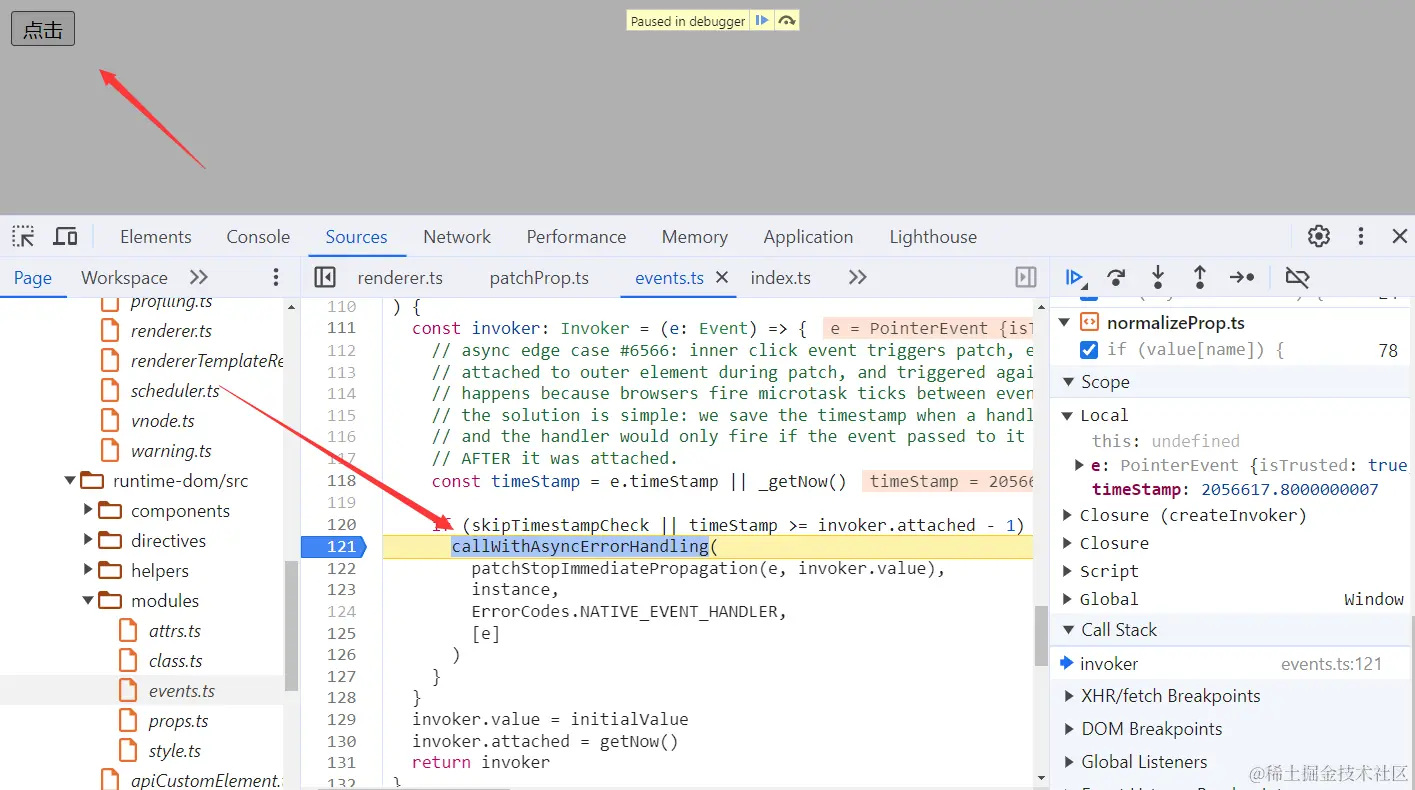Open the Memory panel
This screenshot has width=1415, height=790.
click(x=694, y=237)
